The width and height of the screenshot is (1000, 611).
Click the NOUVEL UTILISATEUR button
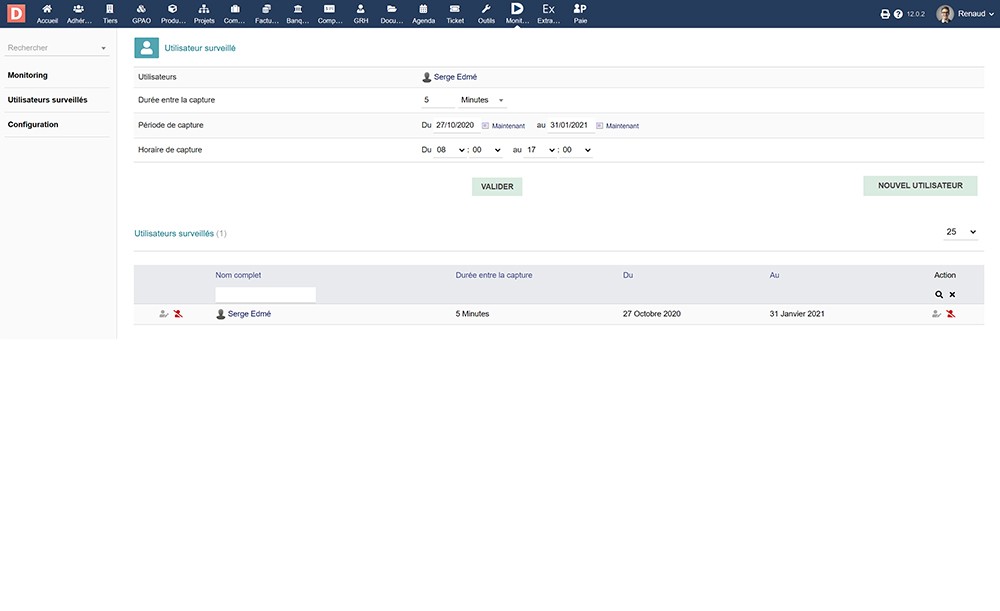920,186
